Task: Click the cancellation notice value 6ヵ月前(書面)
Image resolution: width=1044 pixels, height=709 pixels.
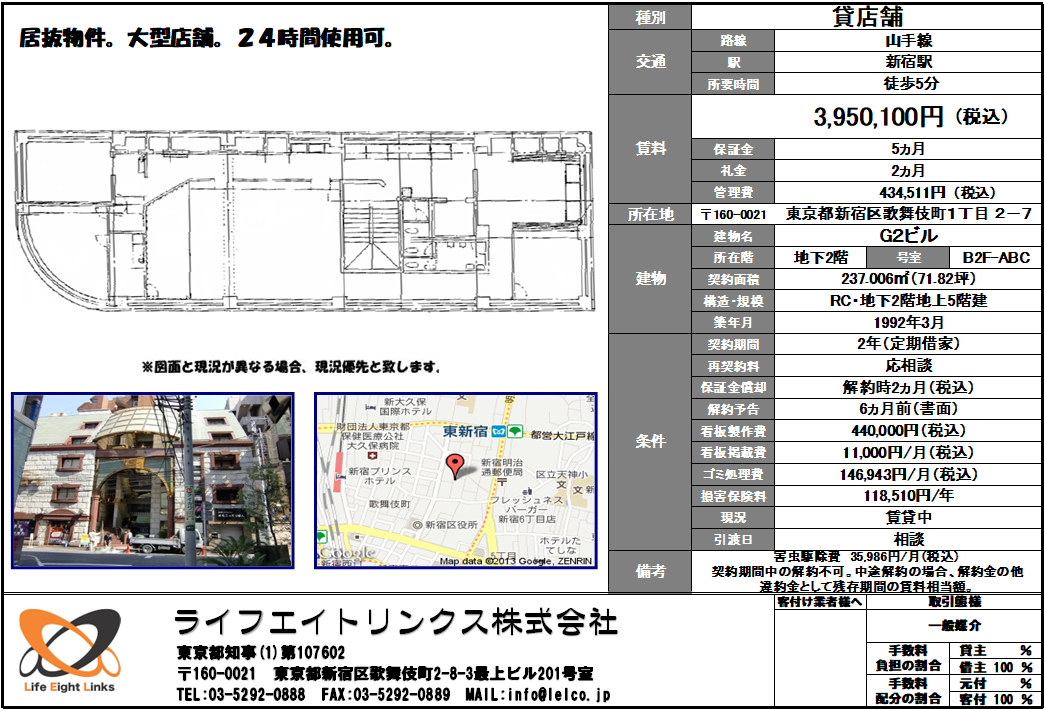Action: click(x=908, y=409)
